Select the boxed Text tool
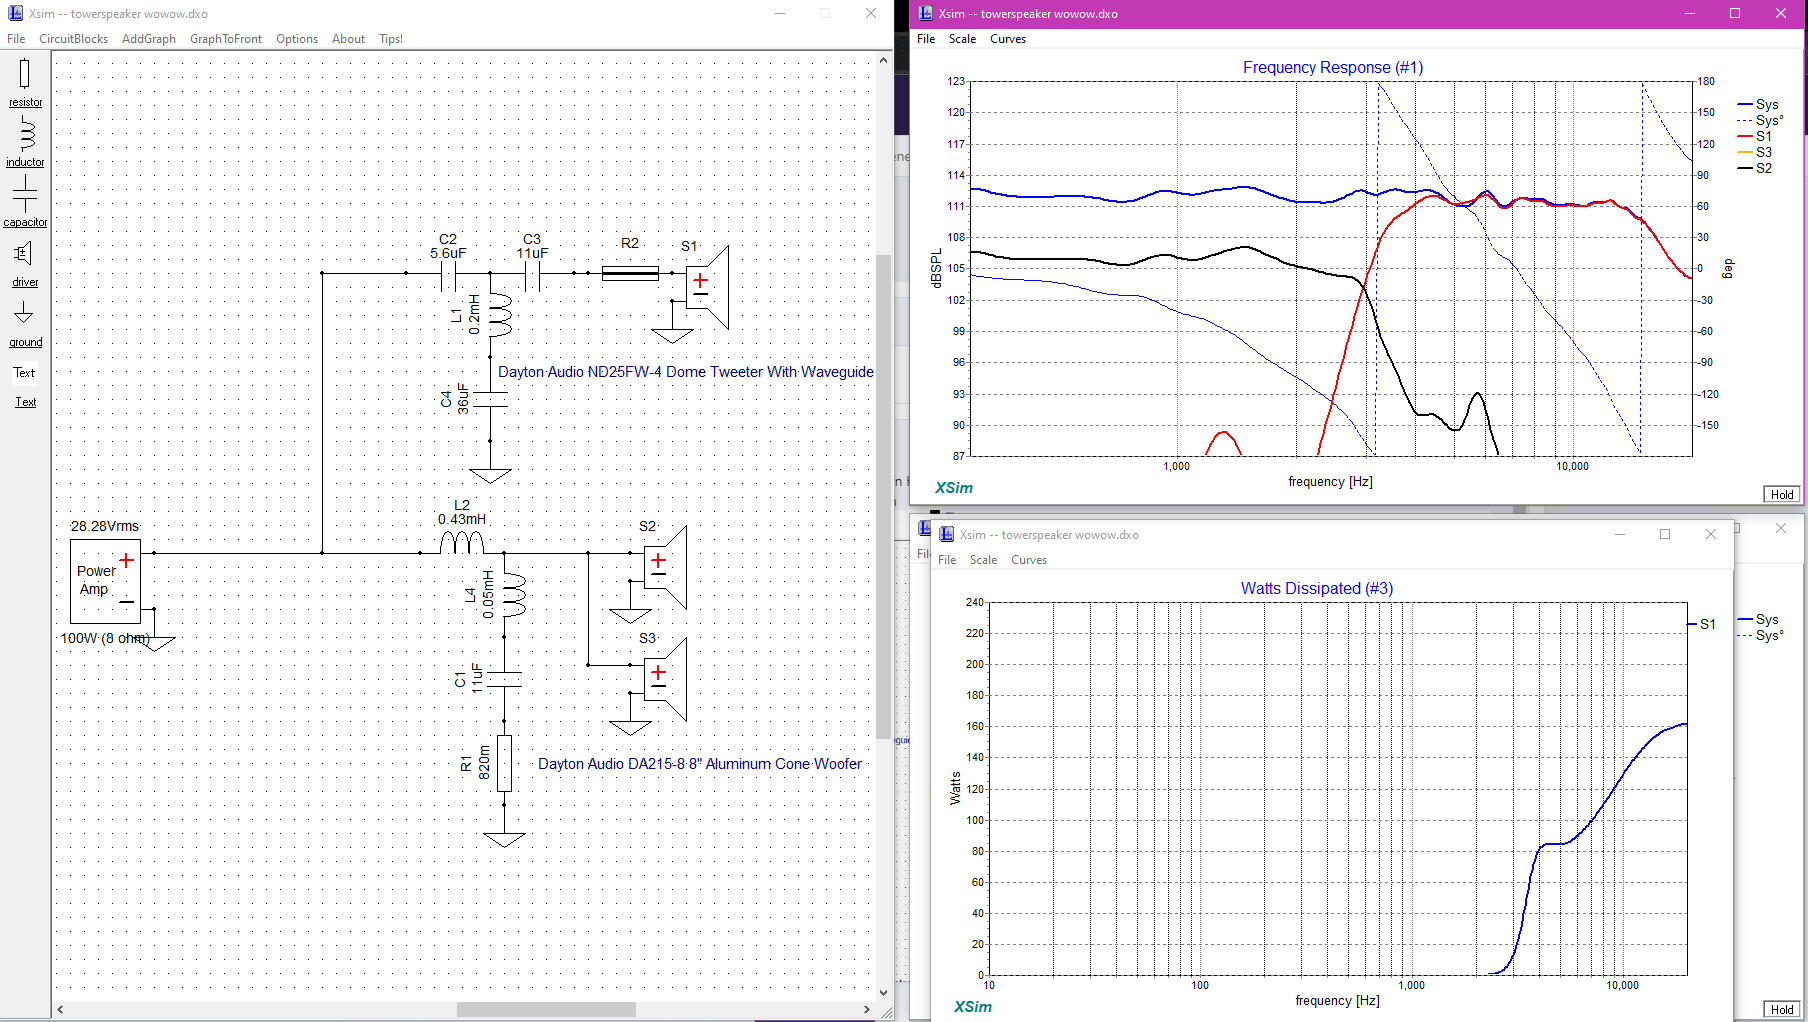Screen dimensions: 1808x1022 (x=24, y=372)
